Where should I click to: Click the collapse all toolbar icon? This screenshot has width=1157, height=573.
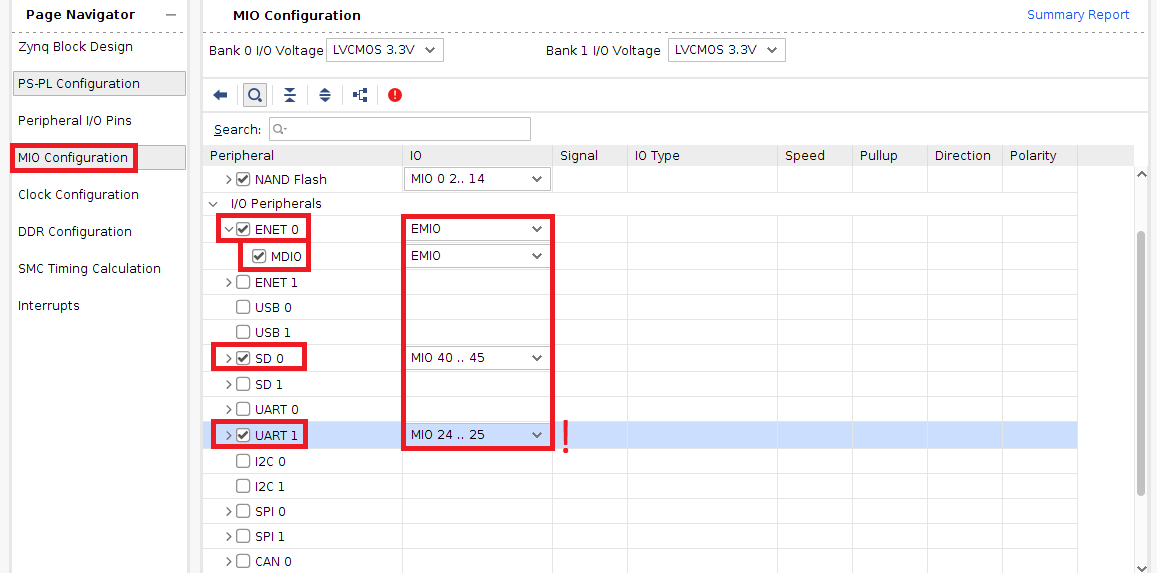point(290,95)
